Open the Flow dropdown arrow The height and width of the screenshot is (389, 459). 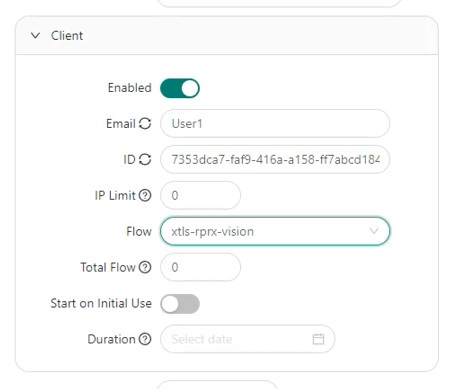coord(374,231)
